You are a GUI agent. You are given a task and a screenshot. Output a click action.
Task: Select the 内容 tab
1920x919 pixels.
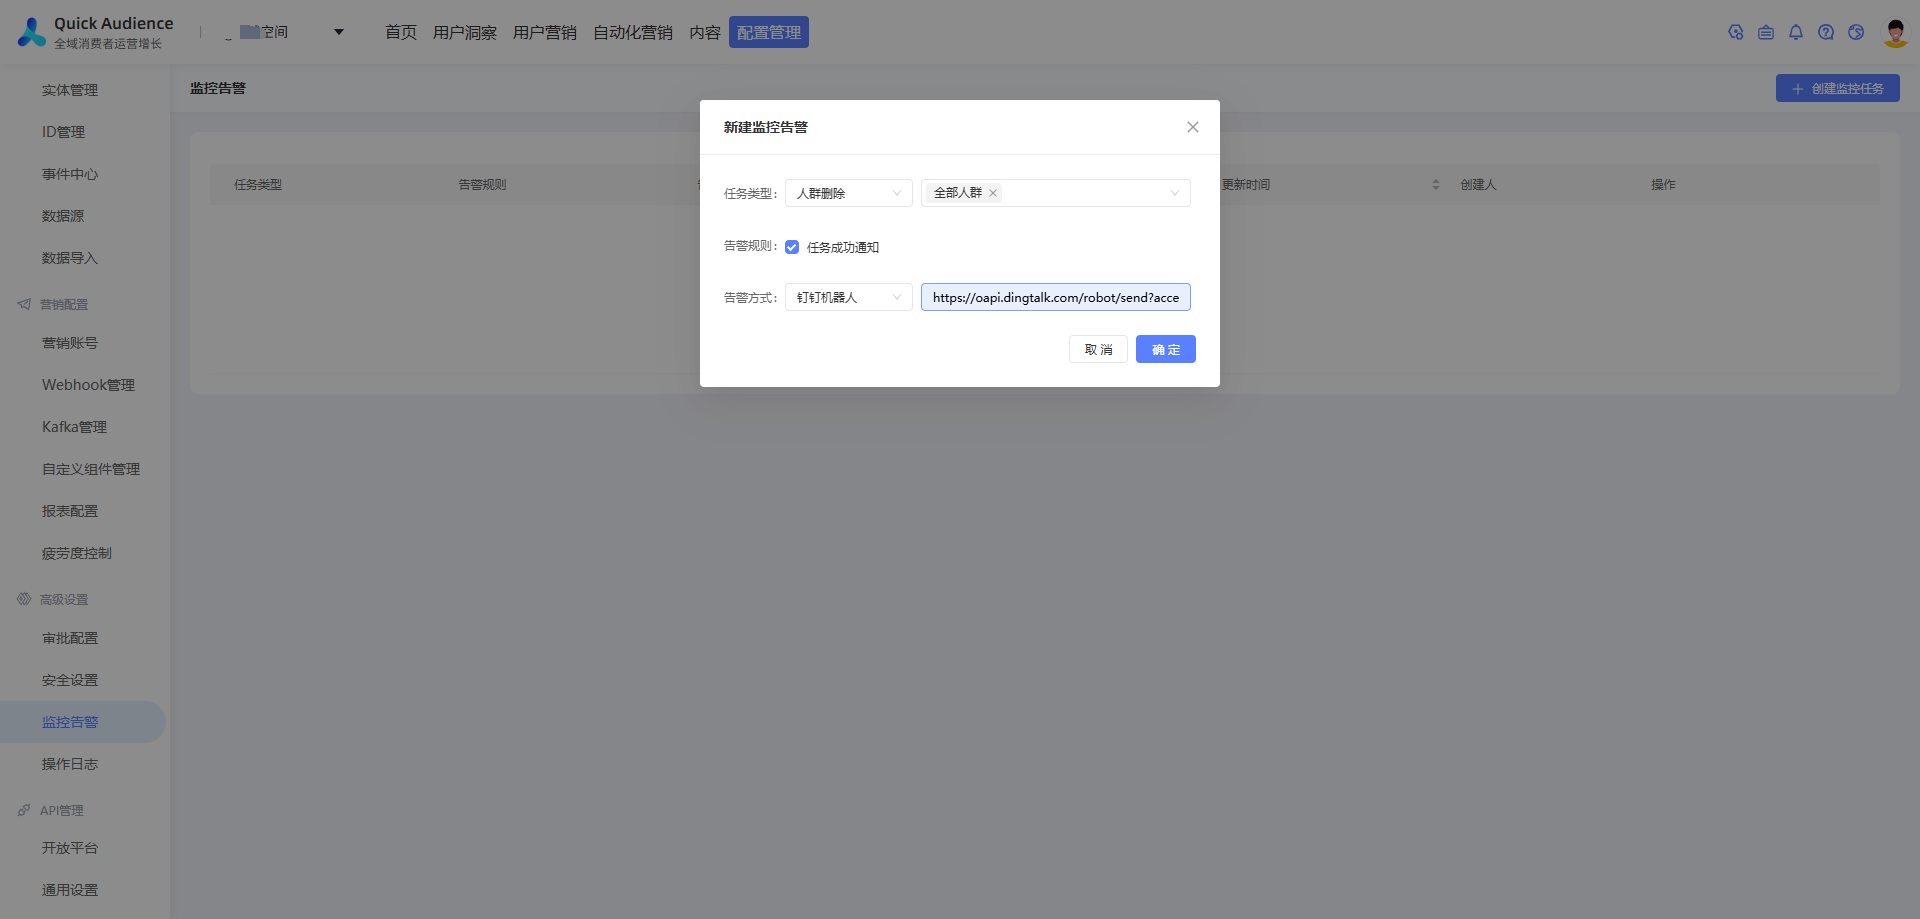pyautogui.click(x=705, y=32)
